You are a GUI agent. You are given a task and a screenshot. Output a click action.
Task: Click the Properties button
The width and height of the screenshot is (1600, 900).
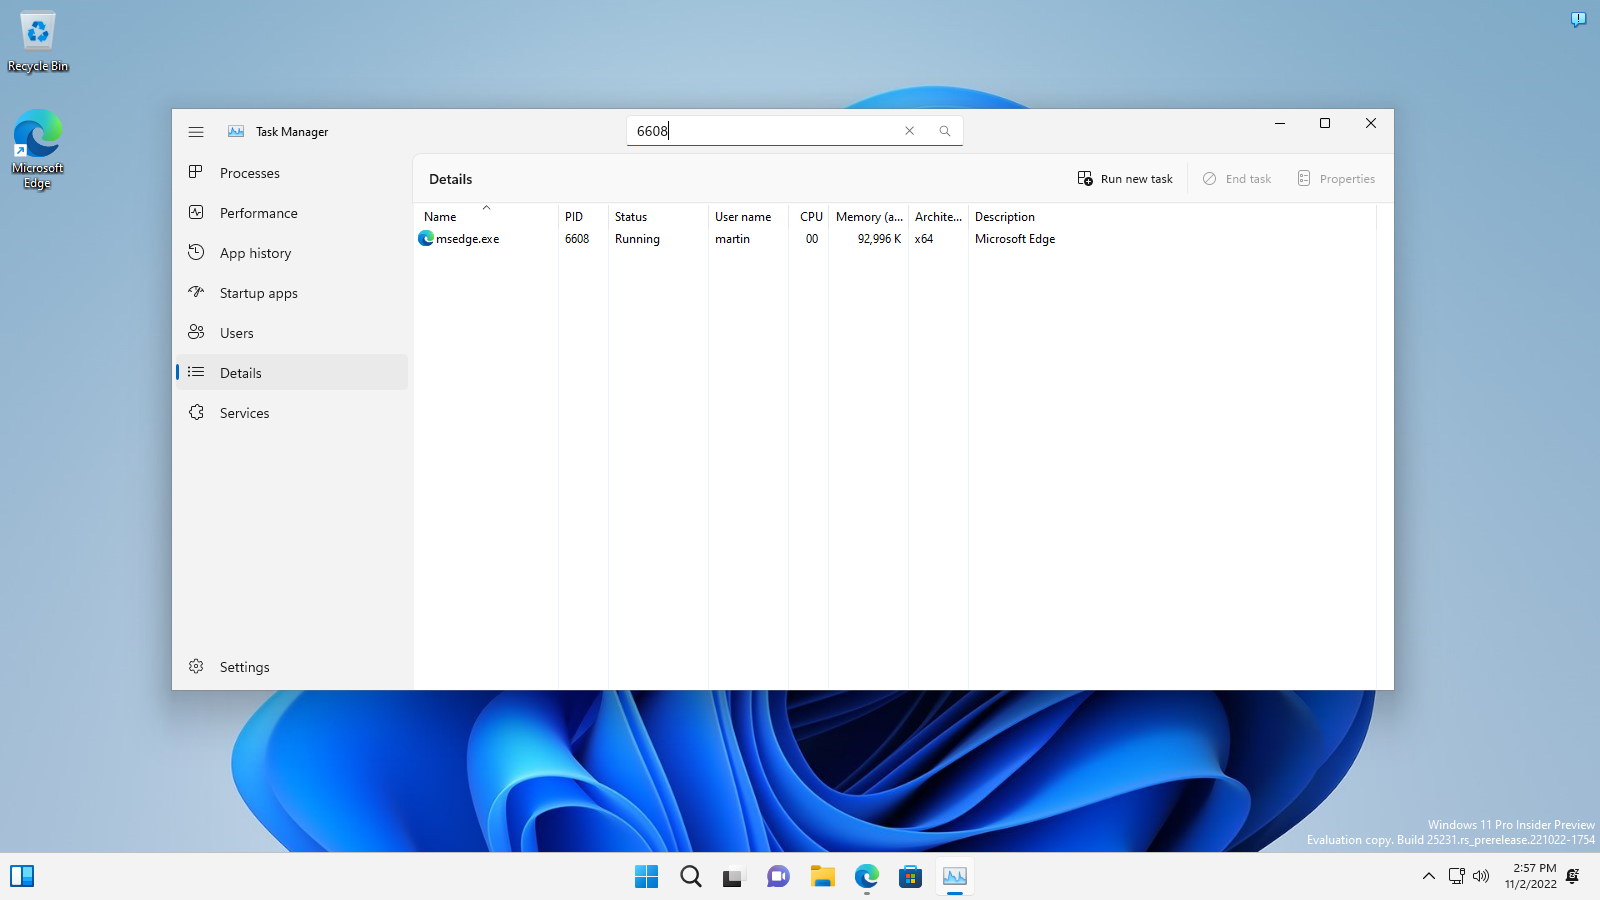(1335, 178)
